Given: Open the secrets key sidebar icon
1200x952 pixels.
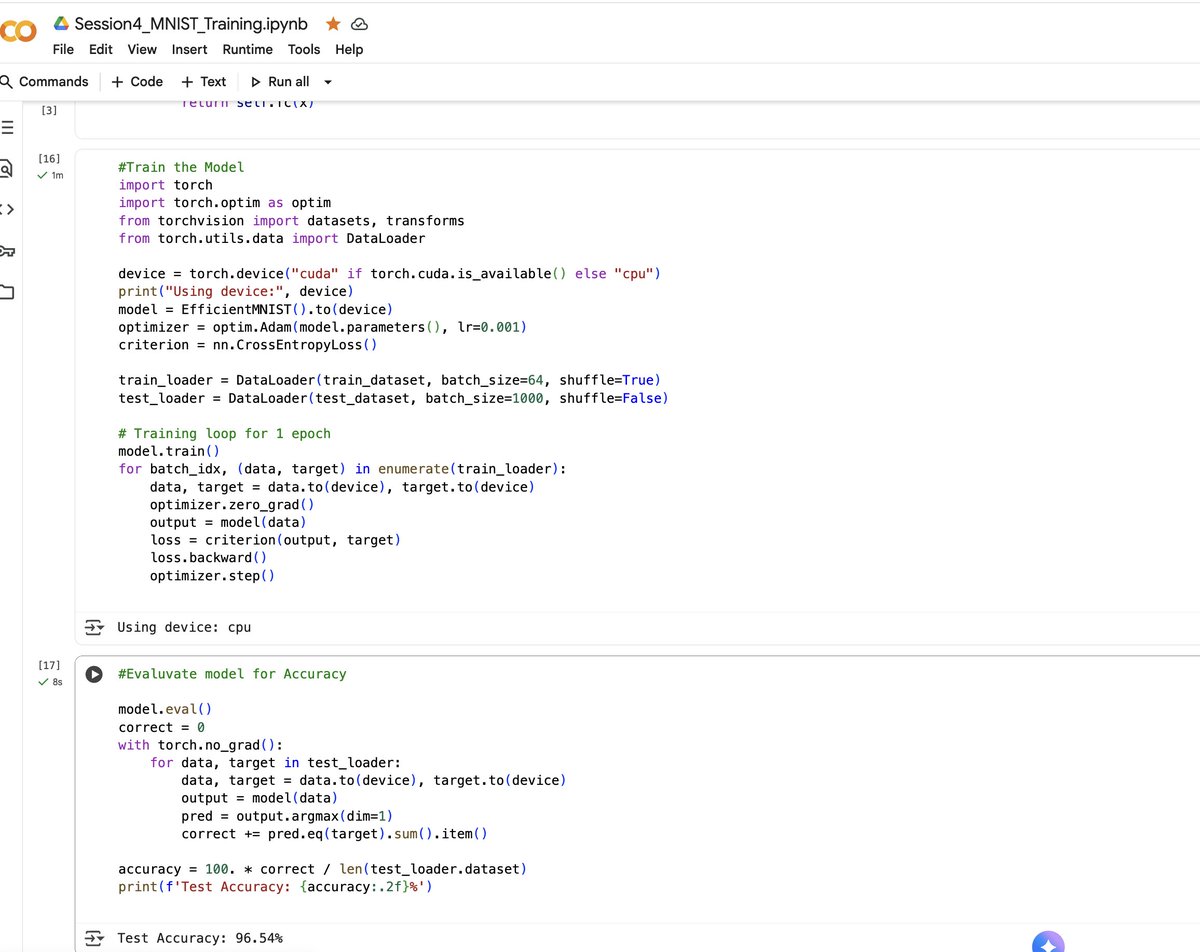Looking at the screenshot, I should pos(7,250).
